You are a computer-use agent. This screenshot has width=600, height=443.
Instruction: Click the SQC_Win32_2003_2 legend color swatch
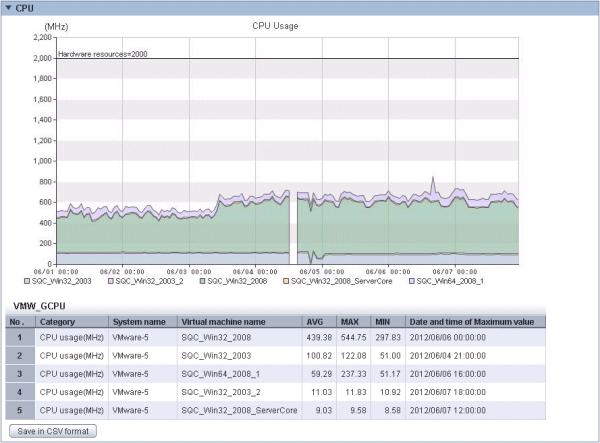[111, 281]
